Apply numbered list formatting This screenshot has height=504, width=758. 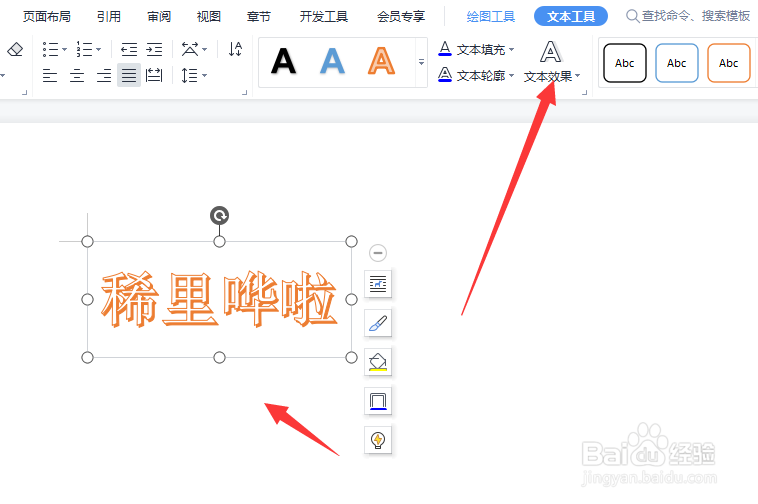coord(85,49)
